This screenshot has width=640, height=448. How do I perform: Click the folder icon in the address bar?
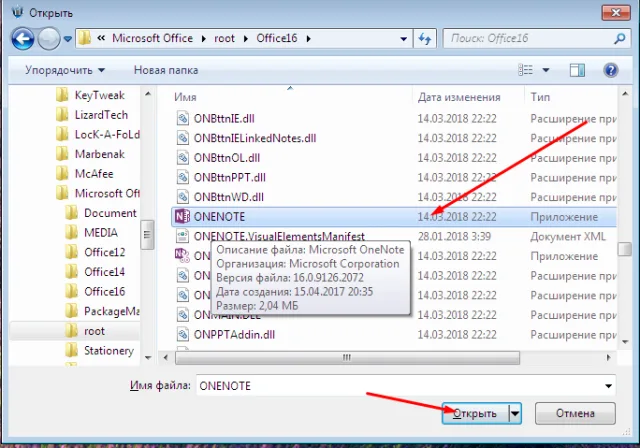click(84, 38)
